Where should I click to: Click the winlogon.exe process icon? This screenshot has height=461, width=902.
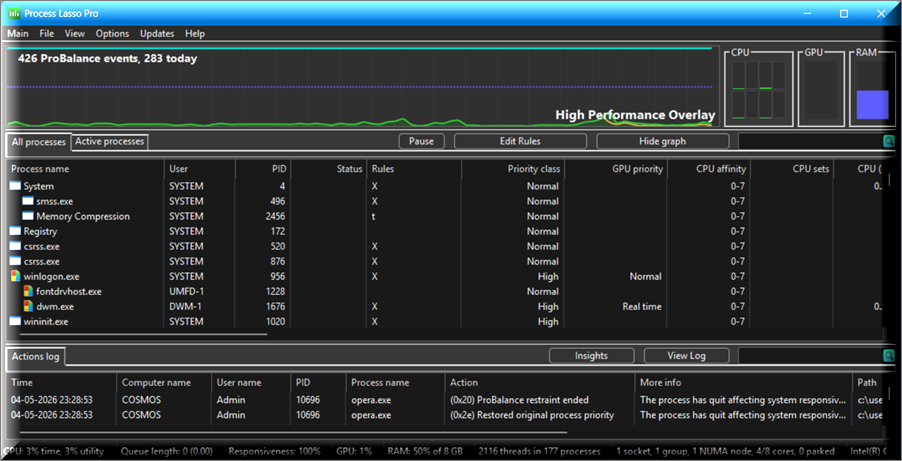coord(16,276)
